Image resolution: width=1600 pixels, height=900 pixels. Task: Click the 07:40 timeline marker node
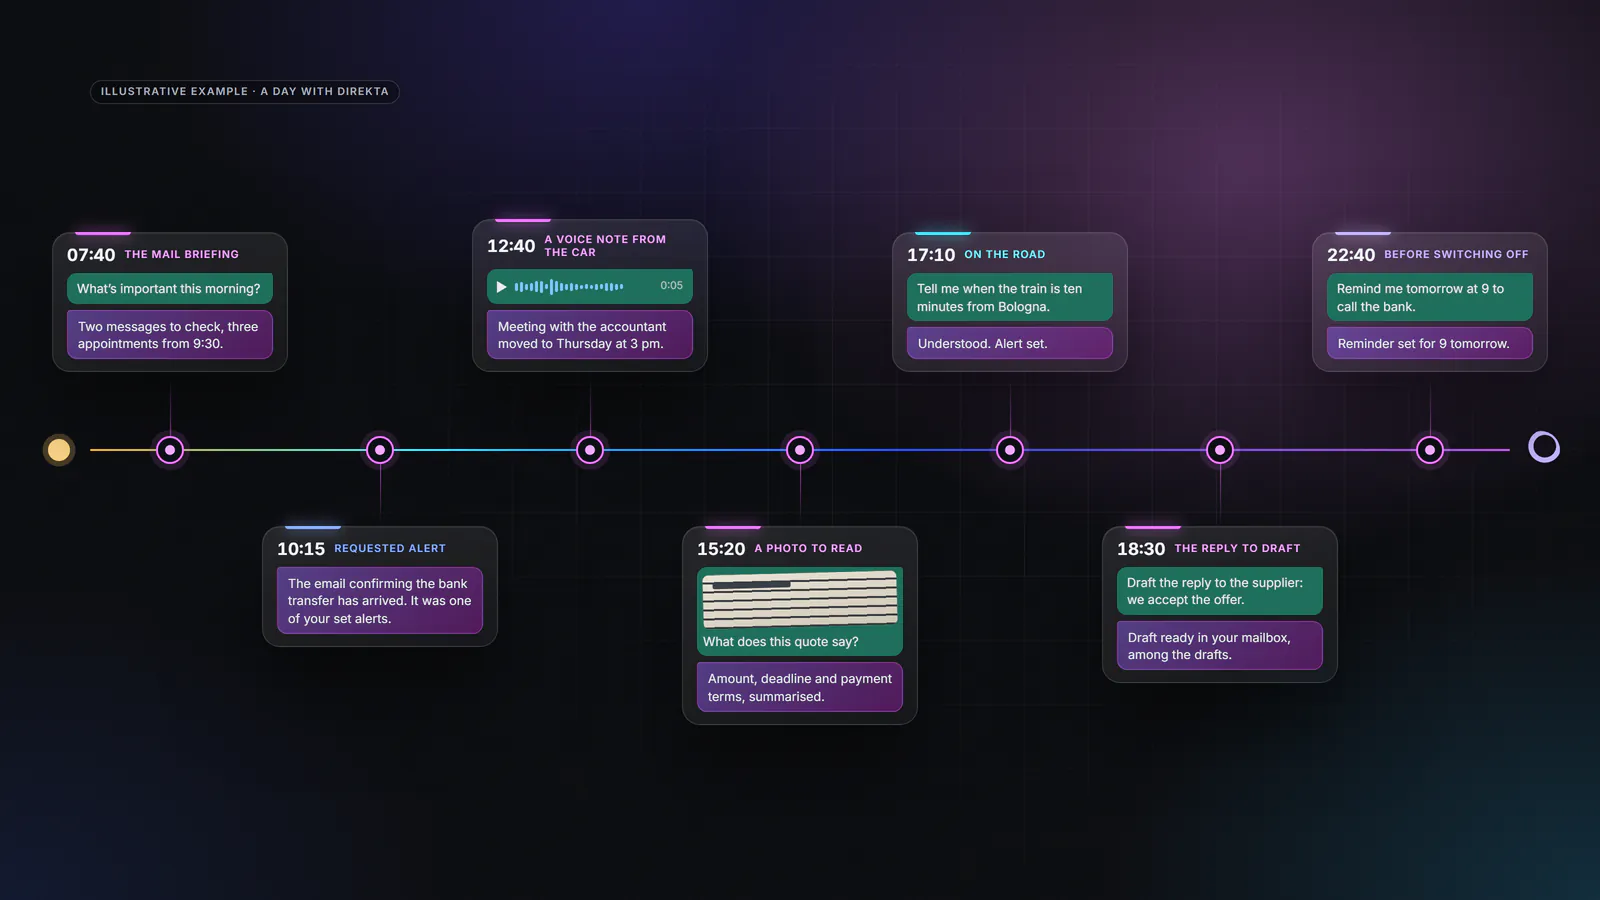[170, 450]
